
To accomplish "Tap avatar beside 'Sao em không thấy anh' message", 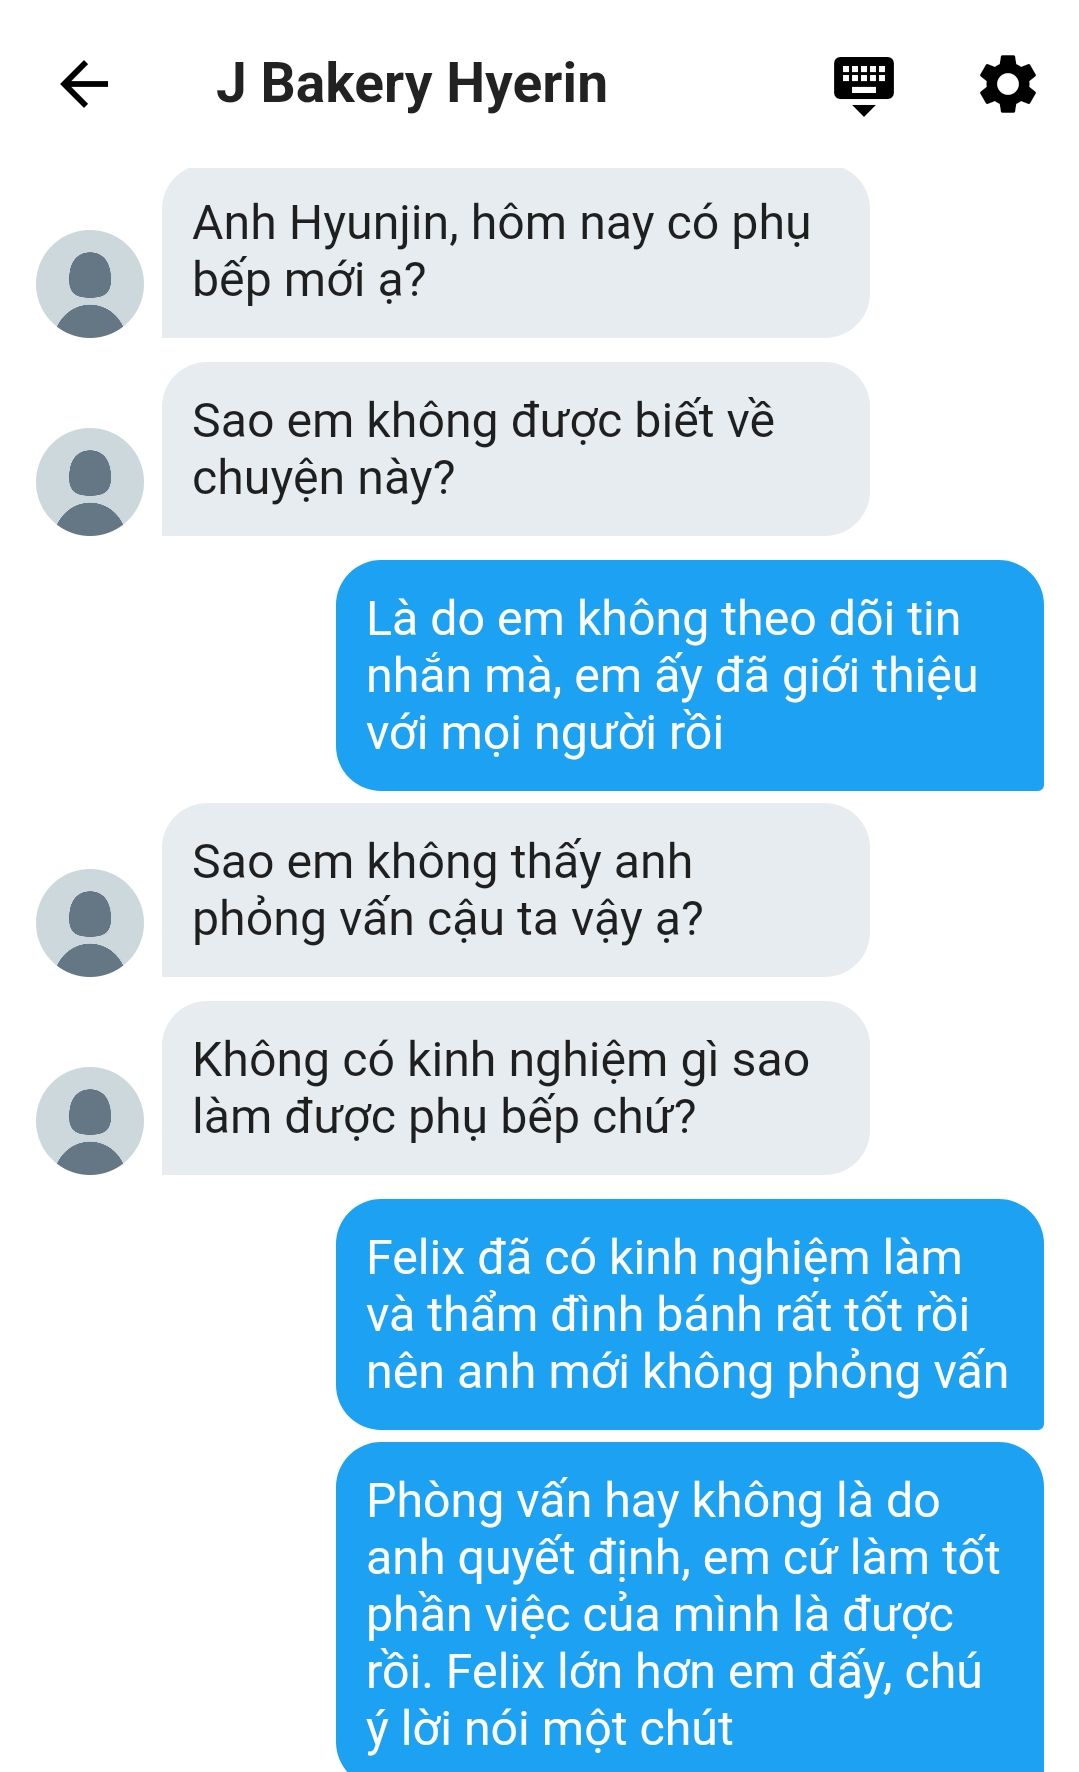I will [x=90, y=923].
